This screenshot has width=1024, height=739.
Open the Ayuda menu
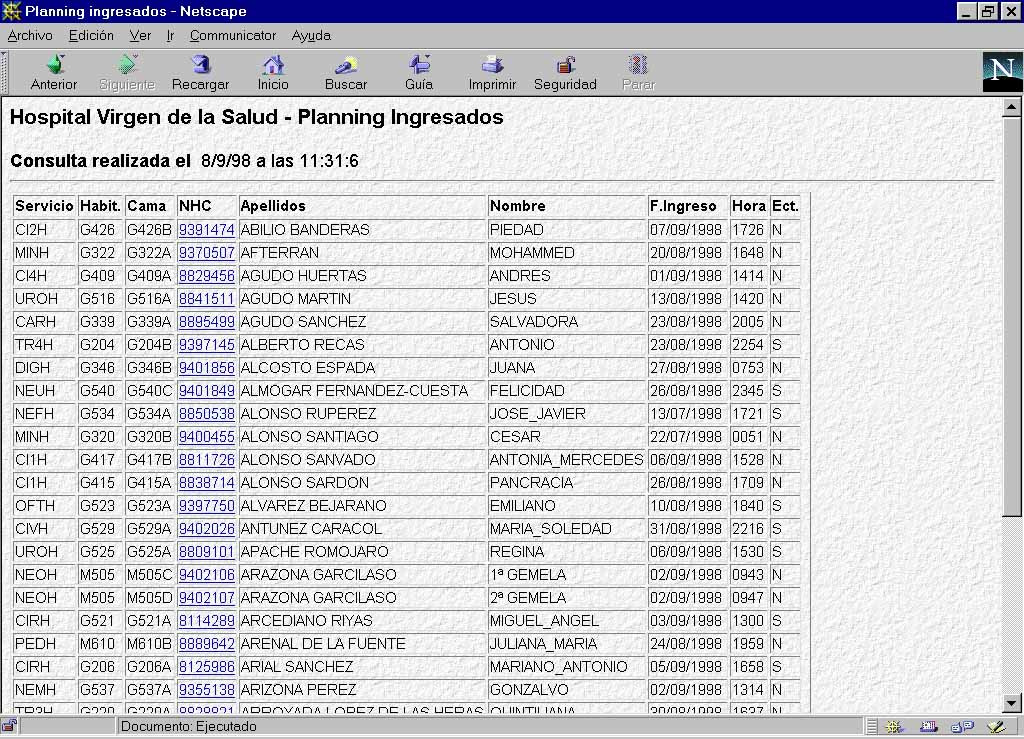[311, 35]
